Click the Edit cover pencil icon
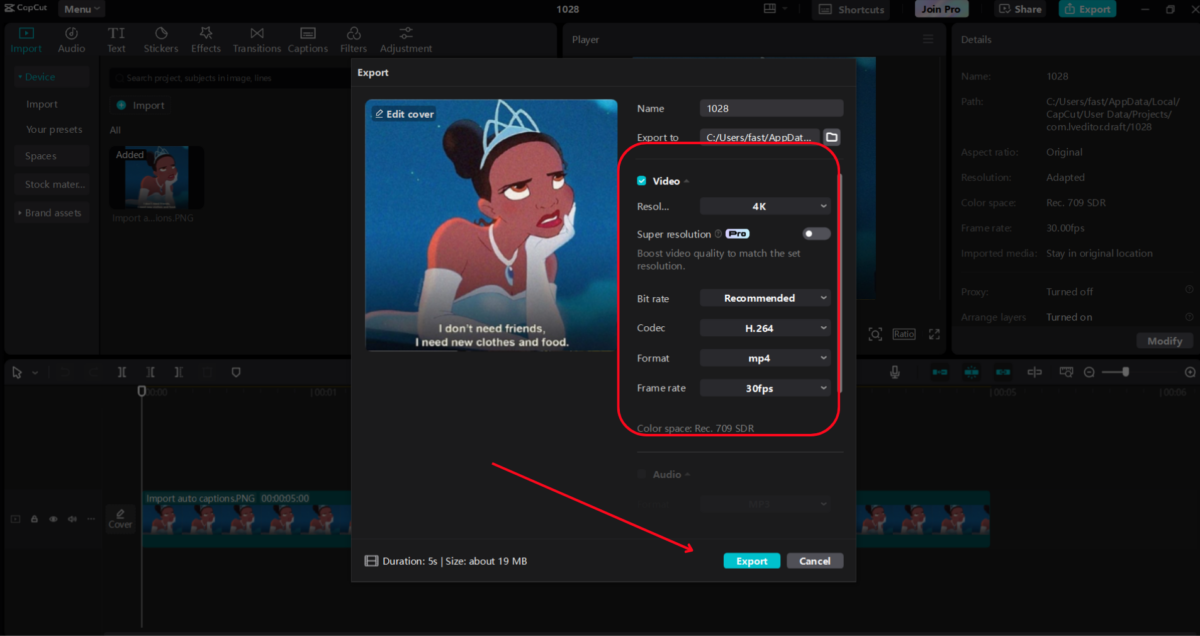Image resolution: width=1200 pixels, height=636 pixels. (x=380, y=114)
